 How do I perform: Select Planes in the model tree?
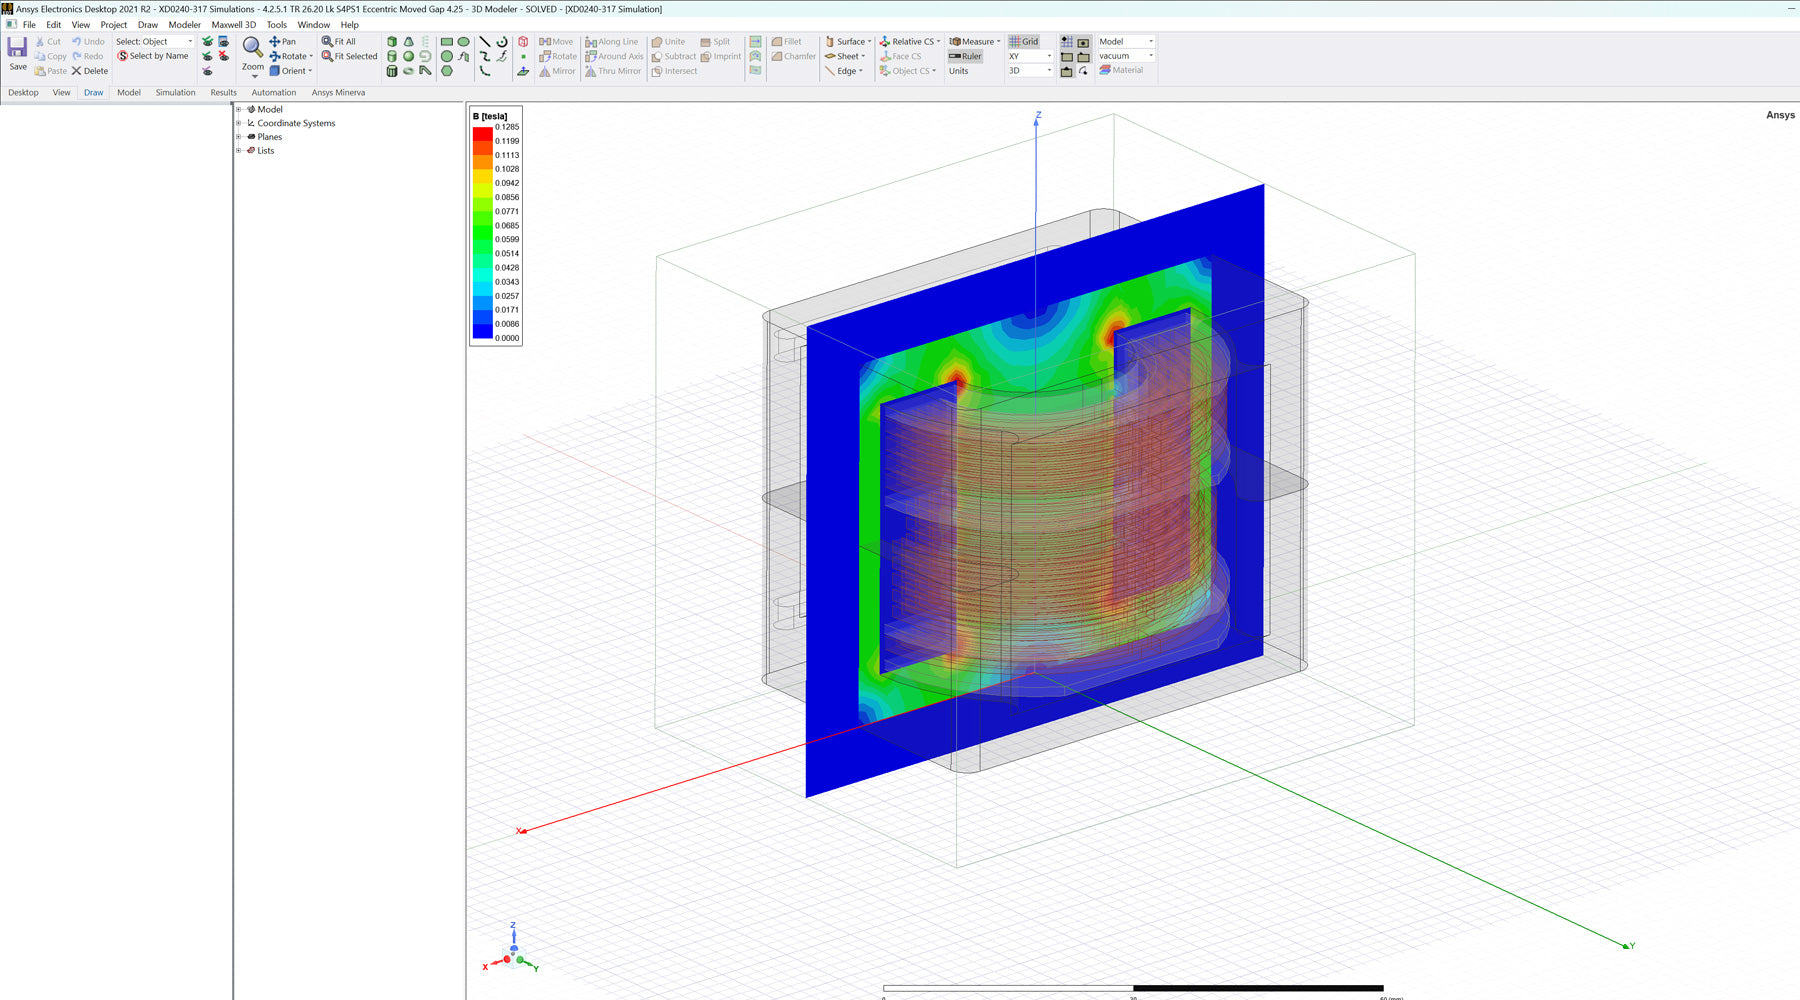click(268, 137)
